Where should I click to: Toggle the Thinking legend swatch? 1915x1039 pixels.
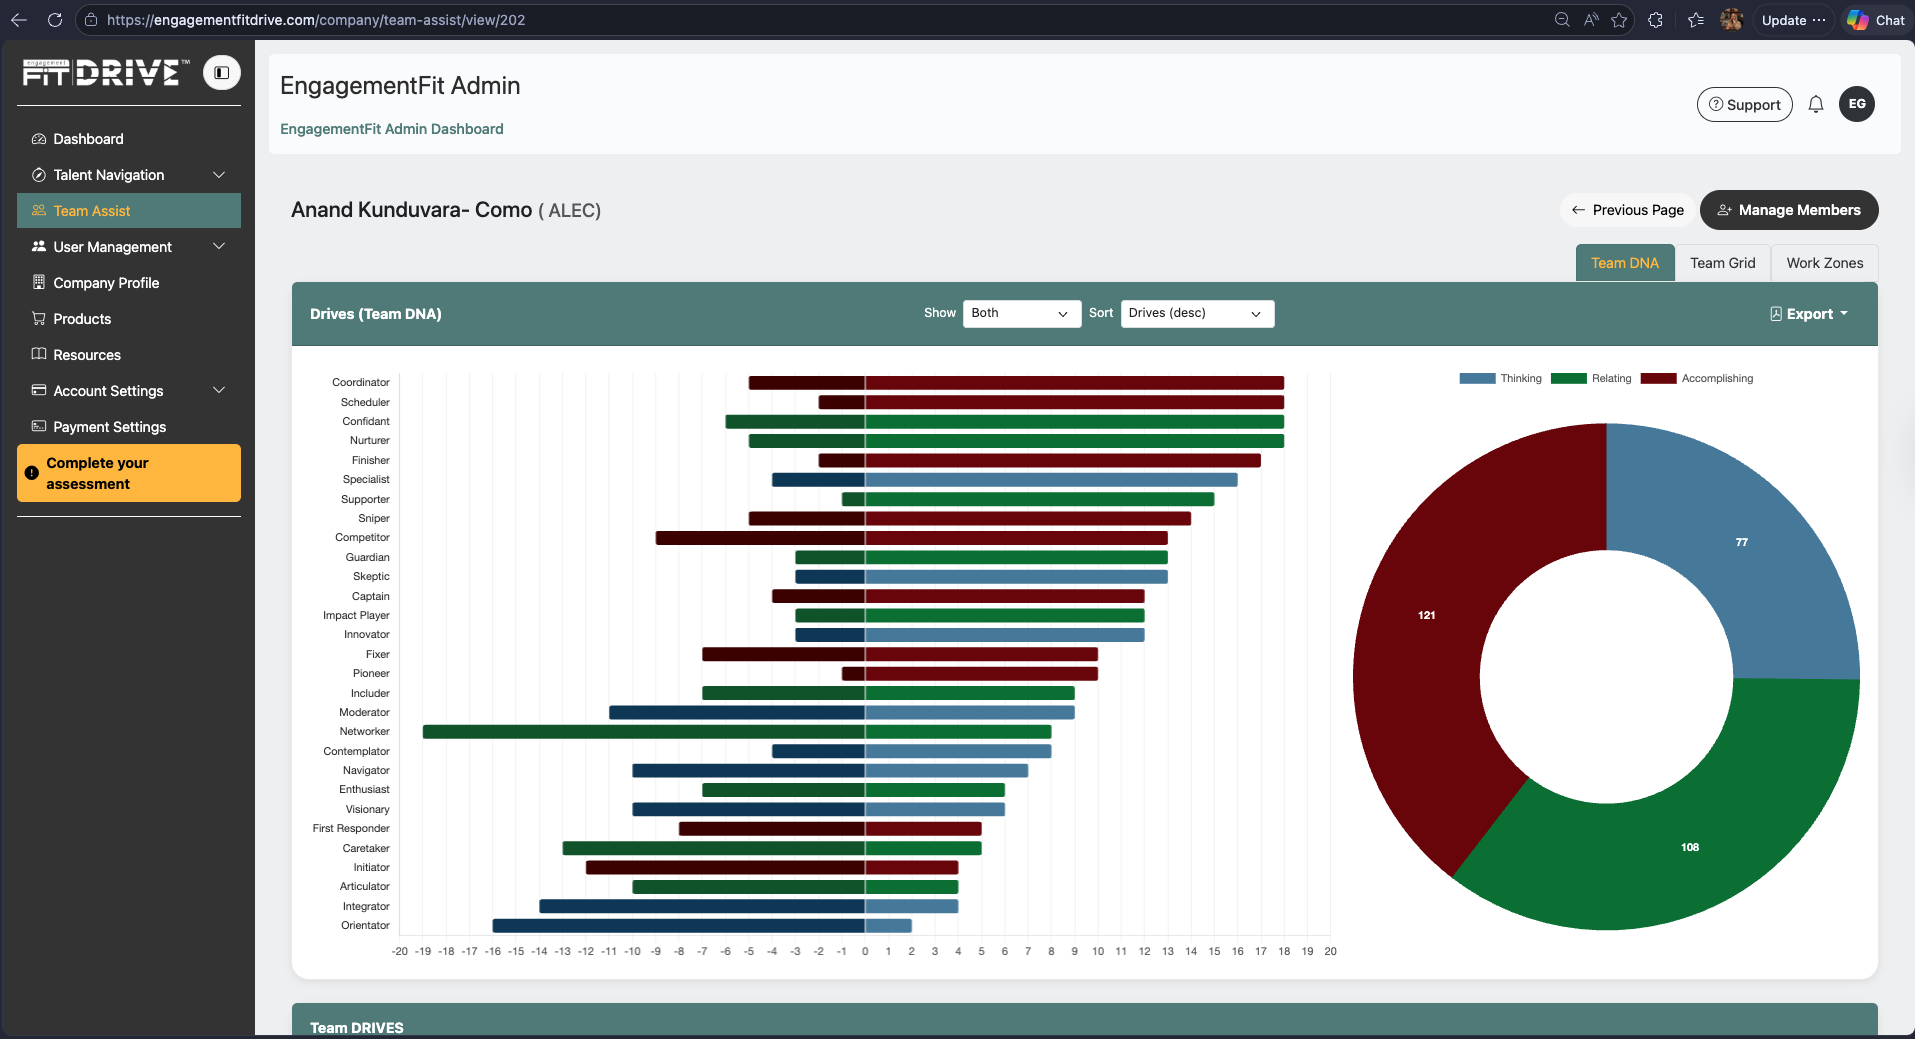pyautogui.click(x=1477, y=378)
